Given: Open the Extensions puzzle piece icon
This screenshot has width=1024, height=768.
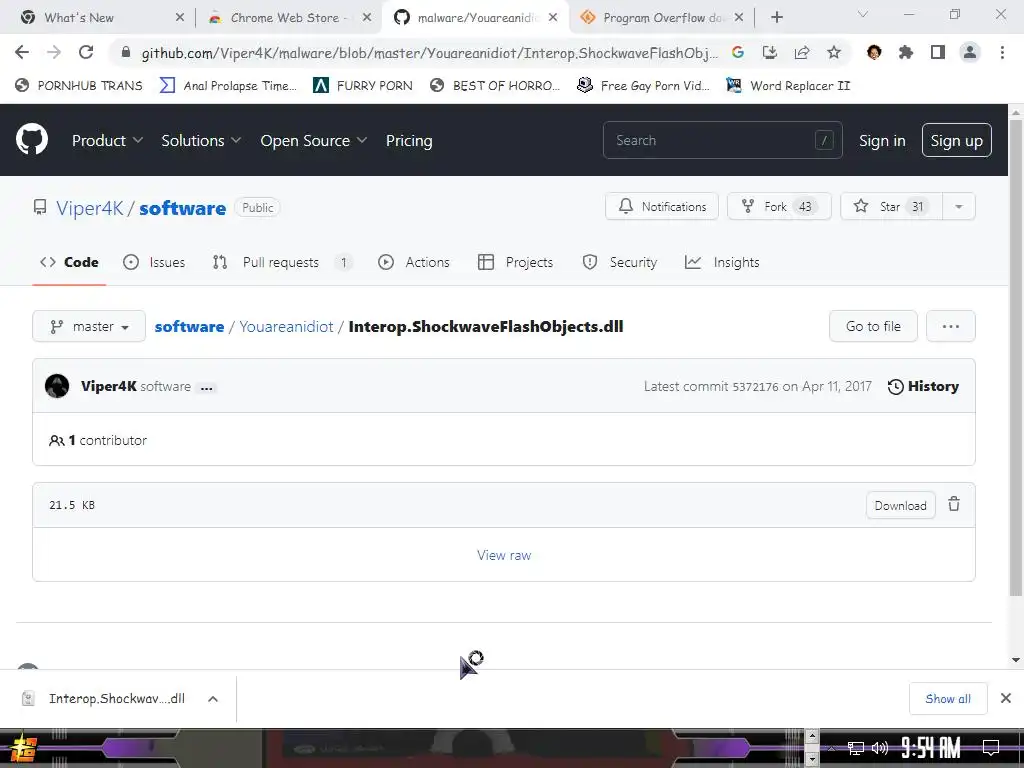Looking at the screenshot, I should click(905, 52).
